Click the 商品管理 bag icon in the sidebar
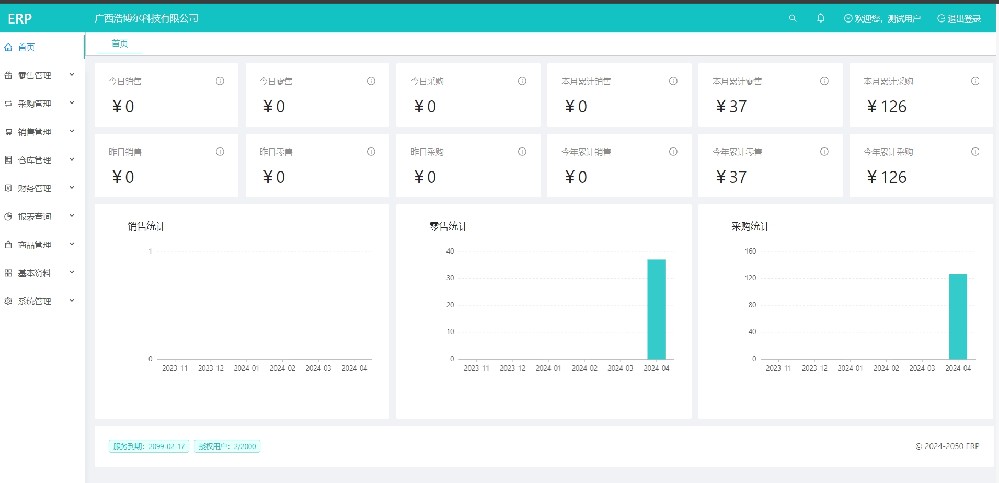This screenshot has width=999, height=483. coord(8,245)
